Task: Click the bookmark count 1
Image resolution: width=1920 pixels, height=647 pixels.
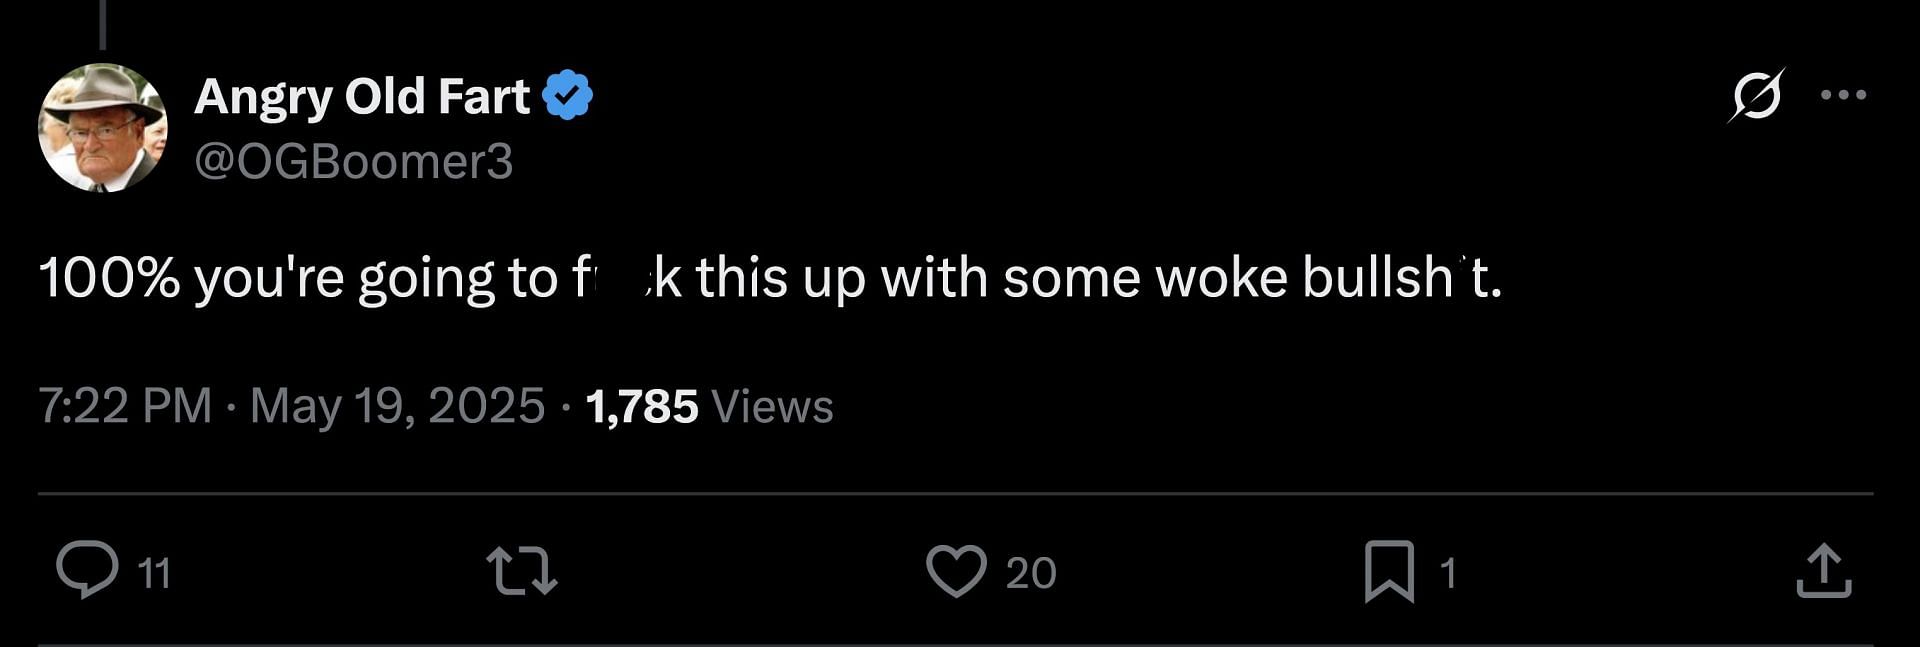Action: coord(1448,573)
